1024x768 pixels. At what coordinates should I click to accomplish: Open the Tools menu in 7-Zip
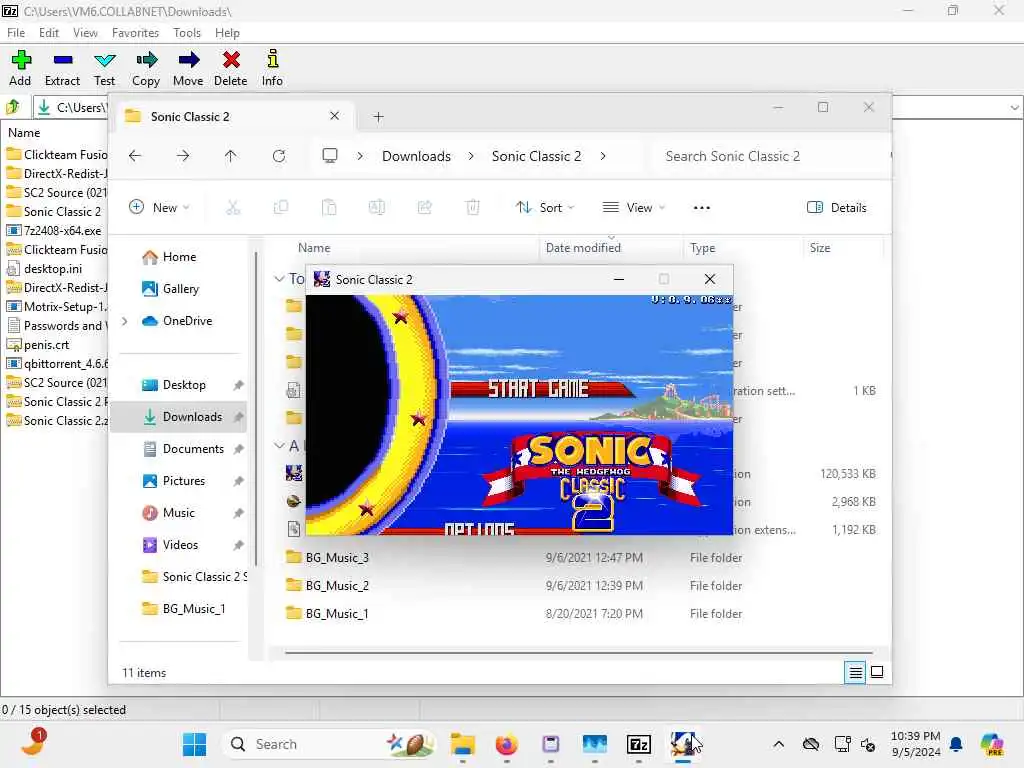(187, 33)
